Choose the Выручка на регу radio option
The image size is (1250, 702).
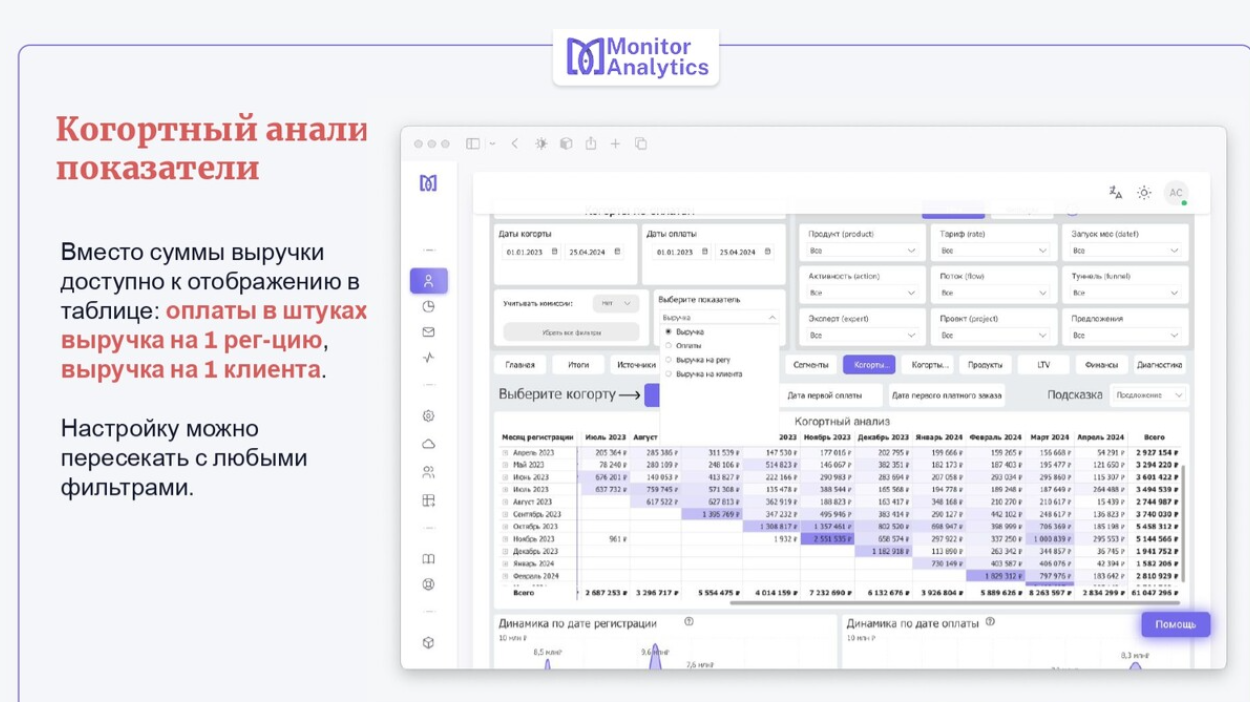click(x=669, y=360)
